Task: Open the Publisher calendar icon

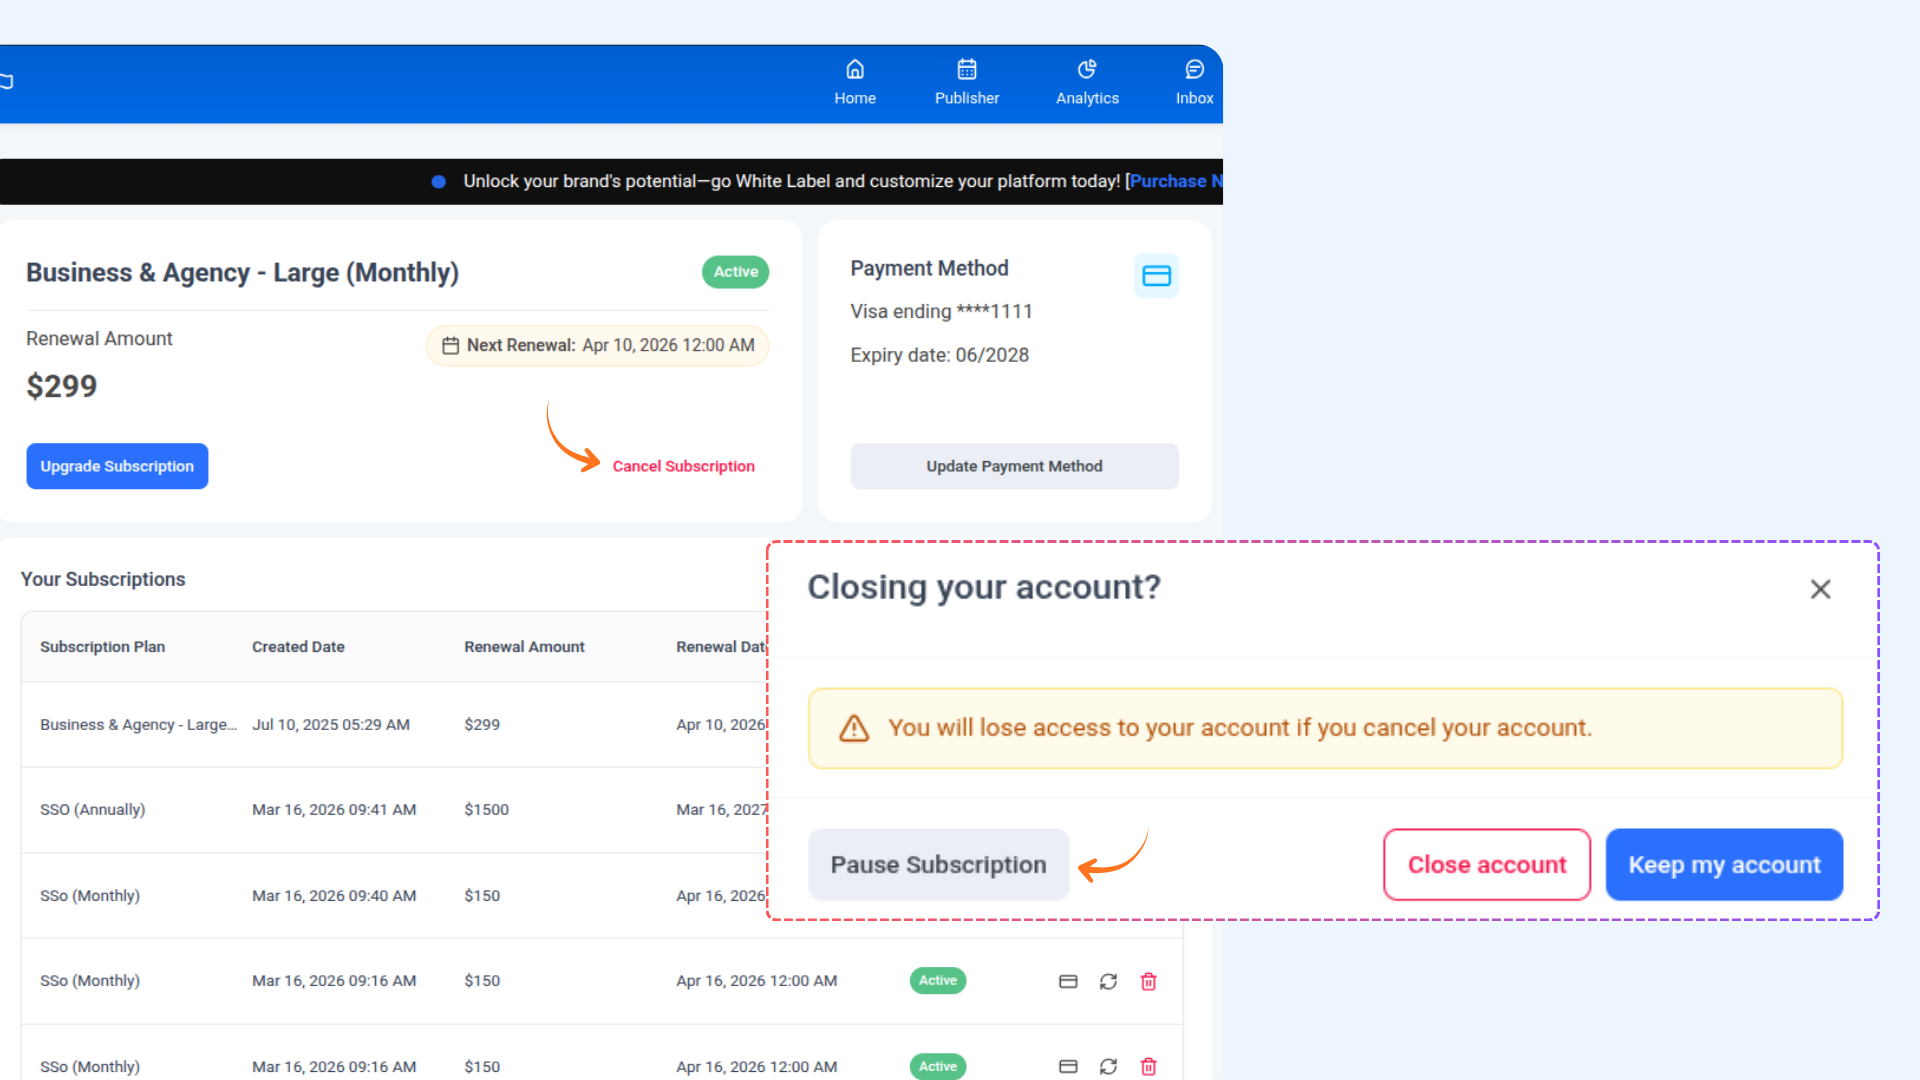Action: [967, 69]
